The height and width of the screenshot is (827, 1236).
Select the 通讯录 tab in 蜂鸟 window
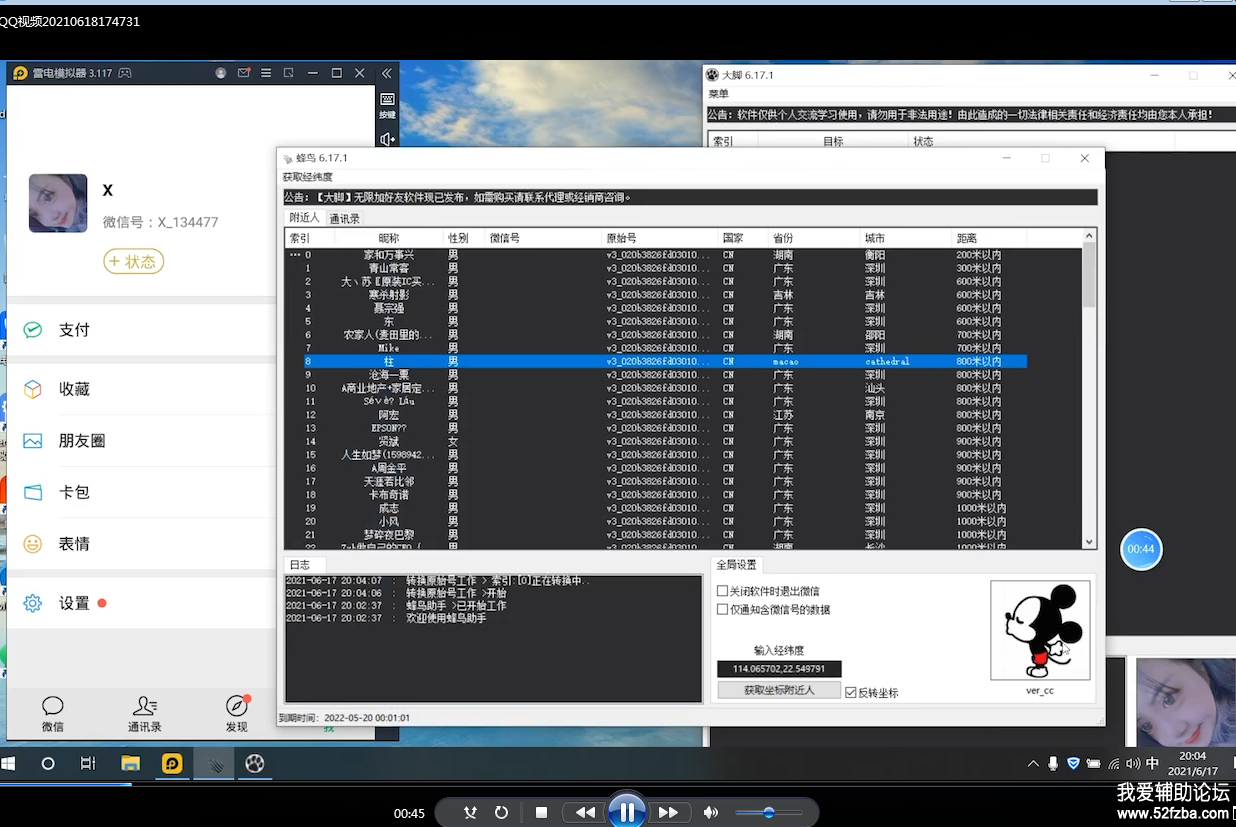click(x=344, y=218)
